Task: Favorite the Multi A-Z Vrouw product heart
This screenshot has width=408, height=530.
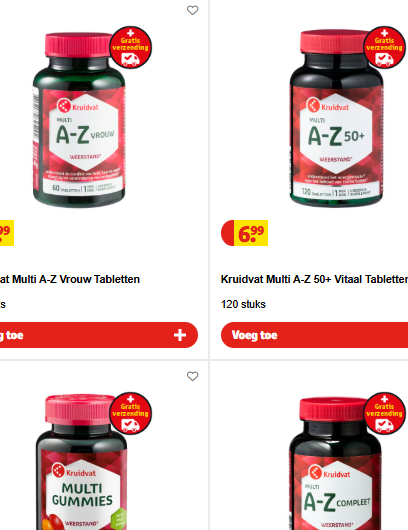Action: (x=193, y=10)
